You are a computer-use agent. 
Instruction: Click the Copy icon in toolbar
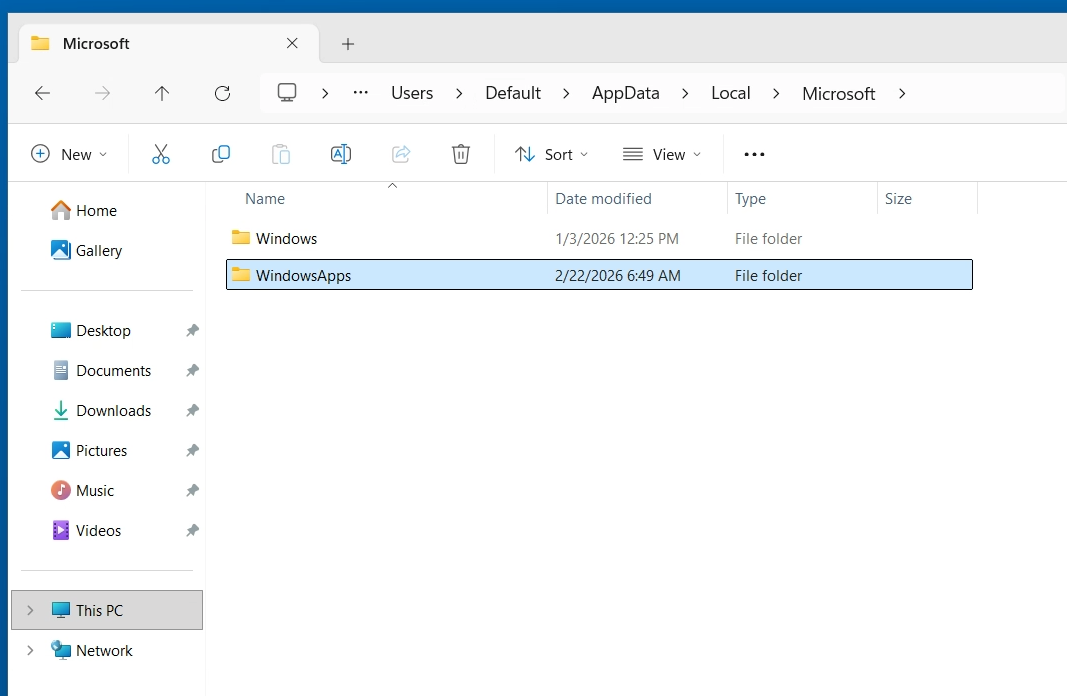point(221,154)
